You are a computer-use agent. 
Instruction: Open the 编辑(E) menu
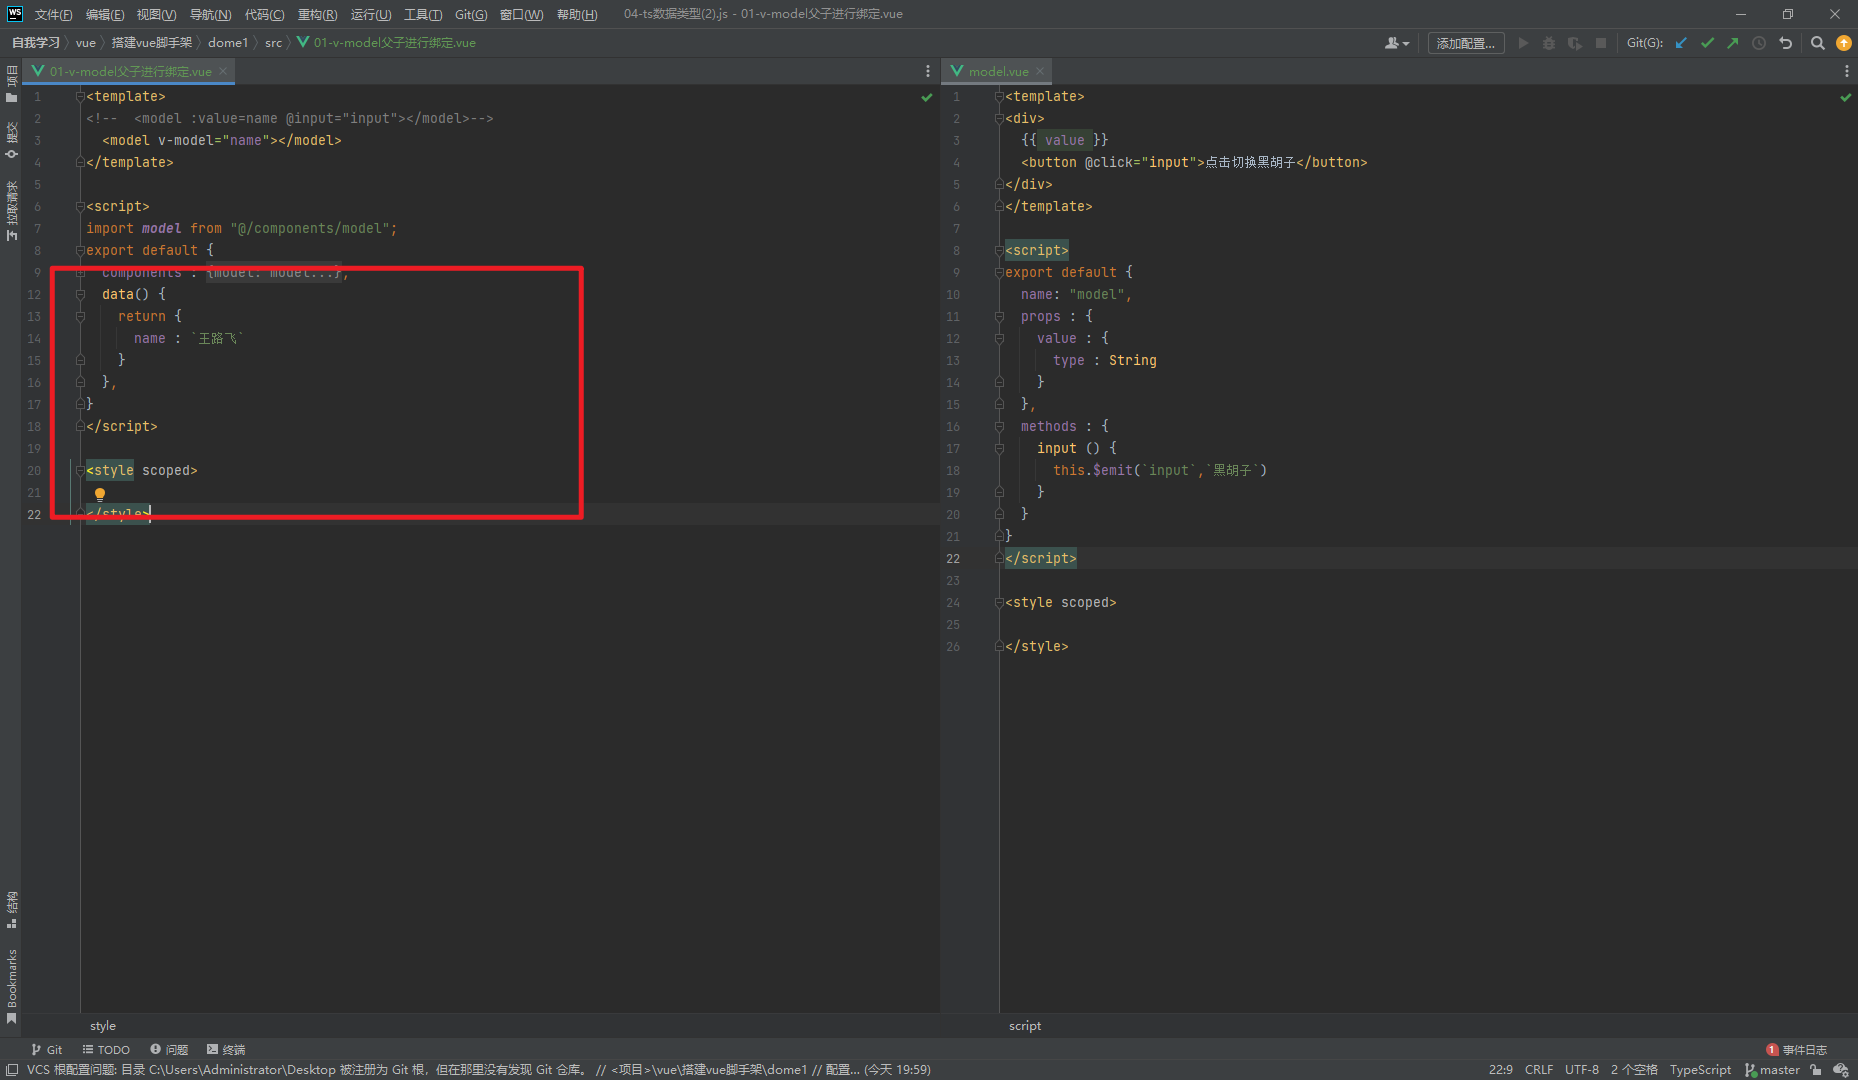coord(105,14)
